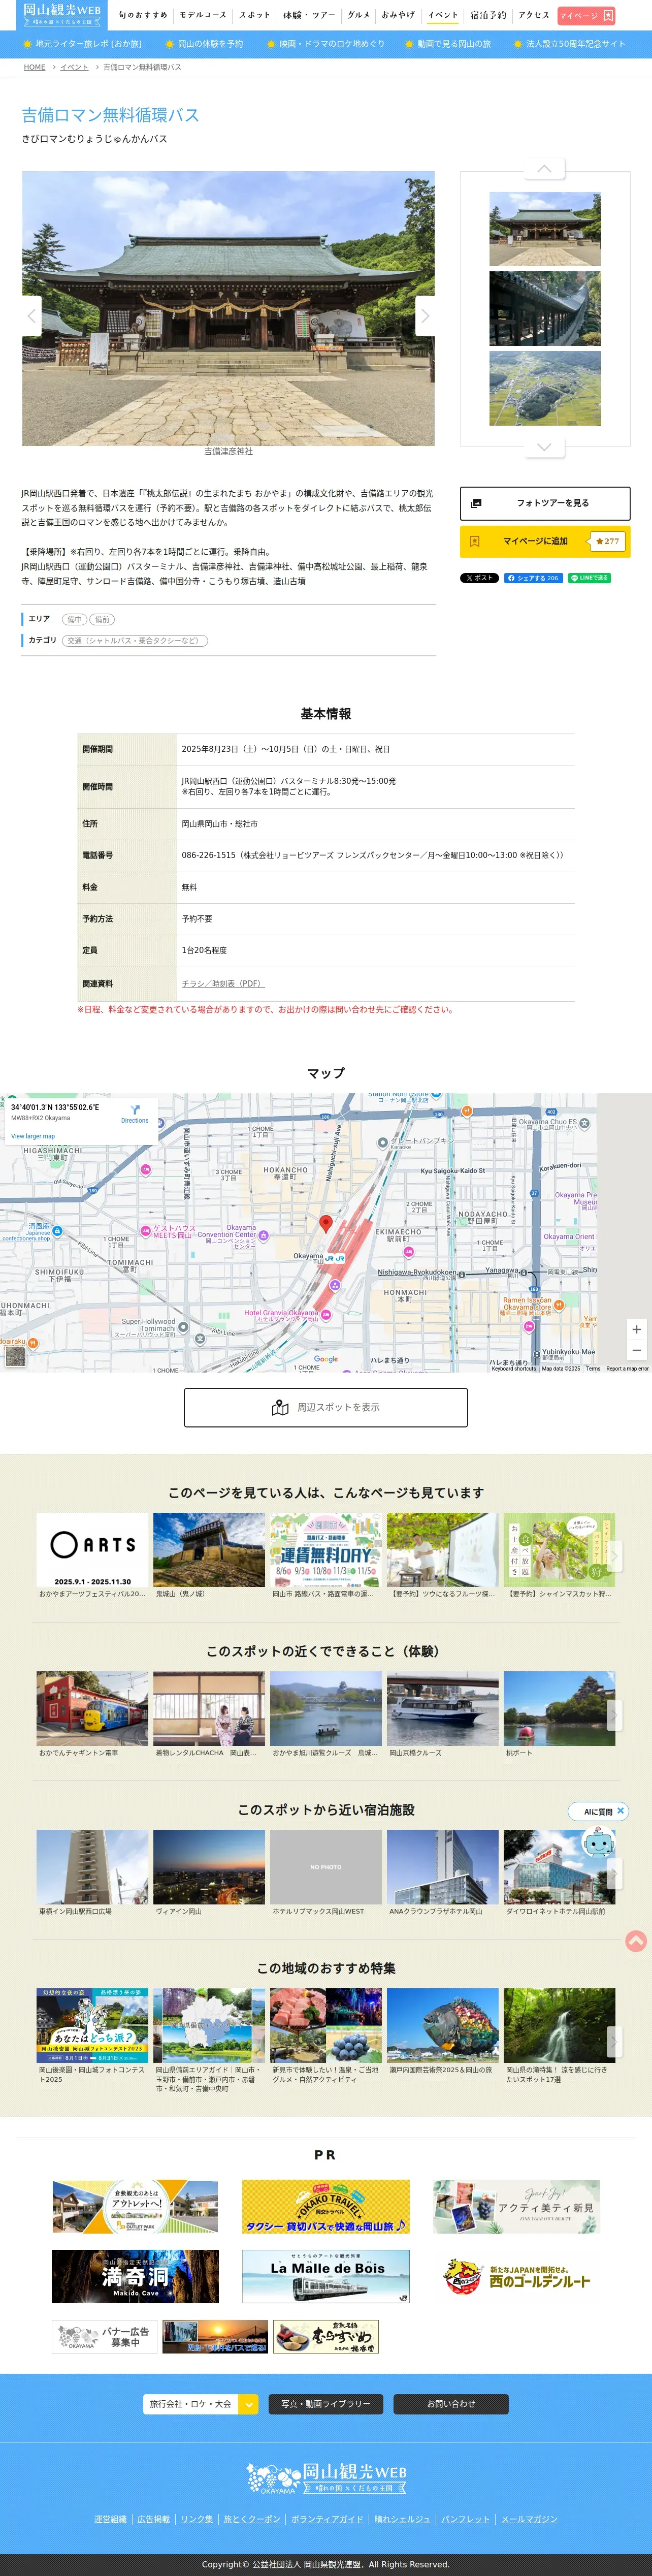The image size is (652, 2576).
Task: Click View larger map link
Action: [x=33, y=1136]
